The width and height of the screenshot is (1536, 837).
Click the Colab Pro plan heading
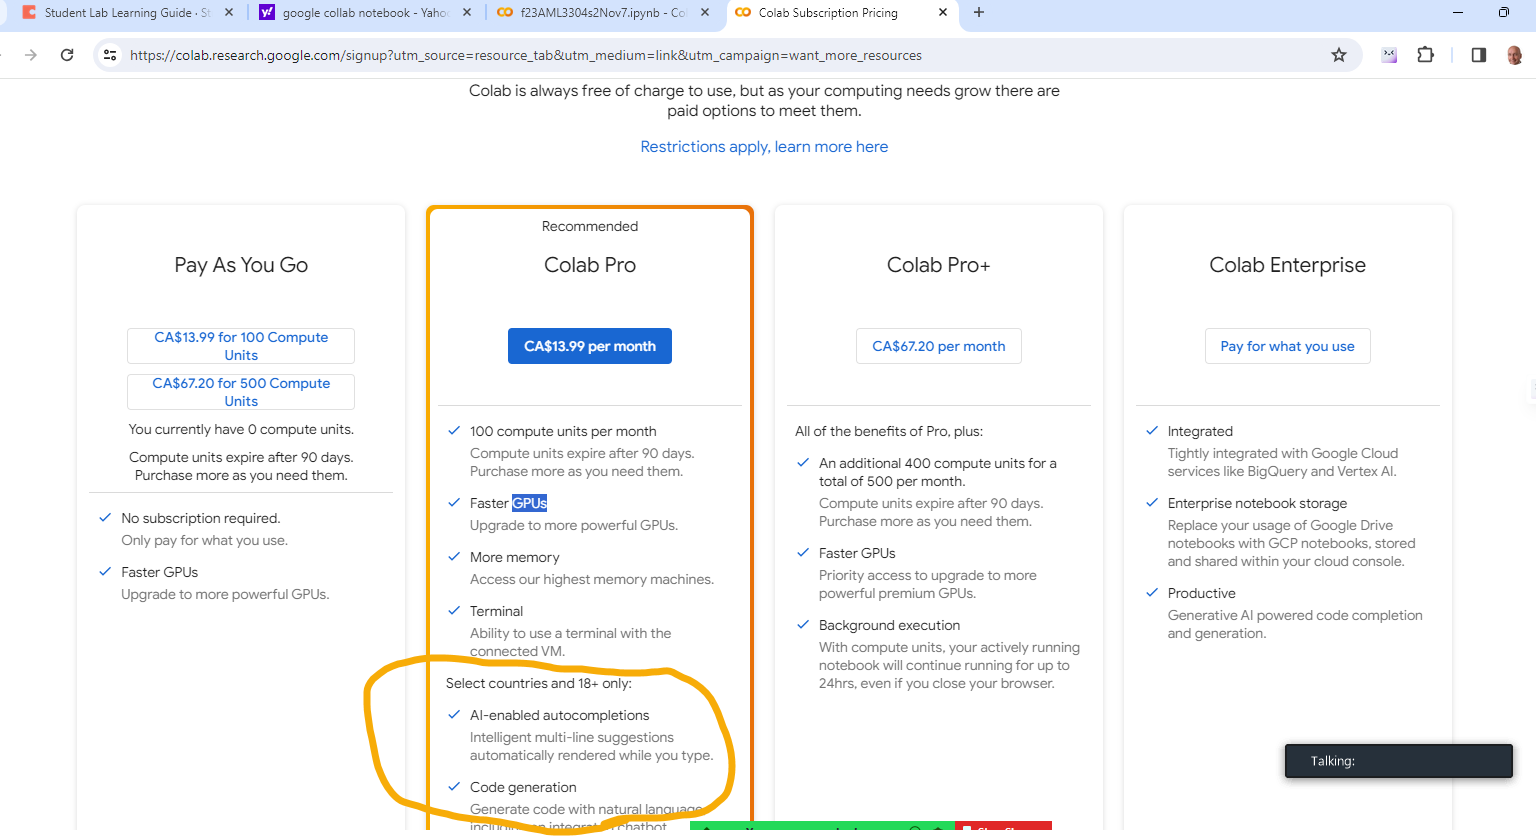coord(590,265)
